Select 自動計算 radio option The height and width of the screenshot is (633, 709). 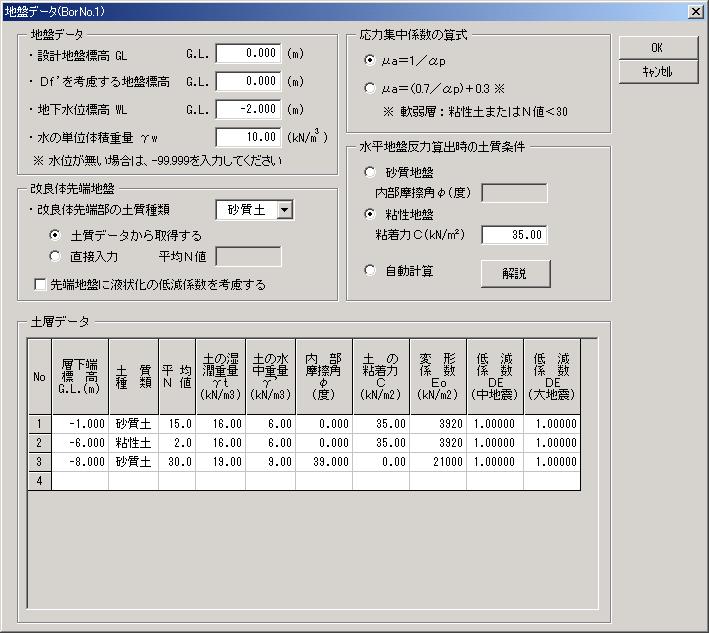pyautogui.click(x=370, y=270)
